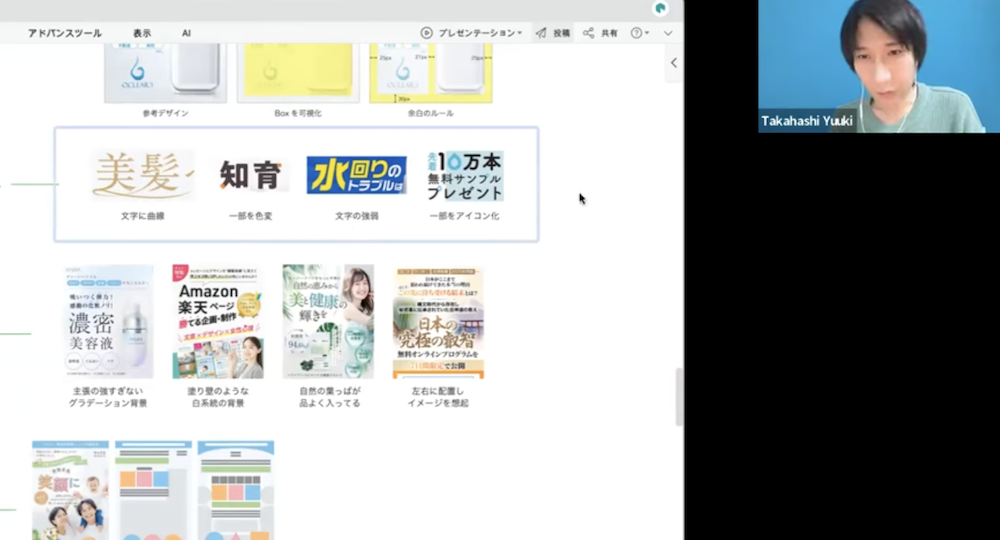Screen dimensions: 1000x540
Task: Open the AI menu
Action: [x=186, y=33]
